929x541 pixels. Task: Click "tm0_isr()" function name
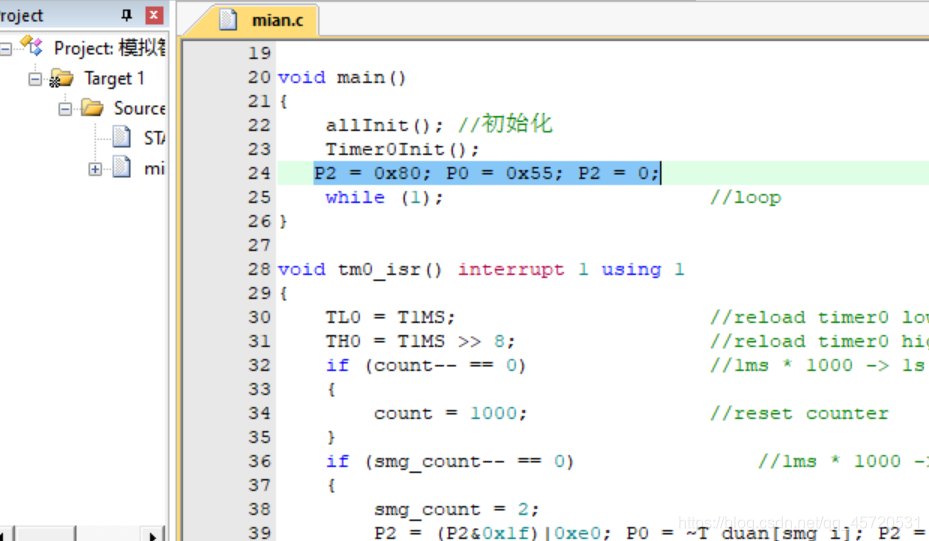click(390, 270)
